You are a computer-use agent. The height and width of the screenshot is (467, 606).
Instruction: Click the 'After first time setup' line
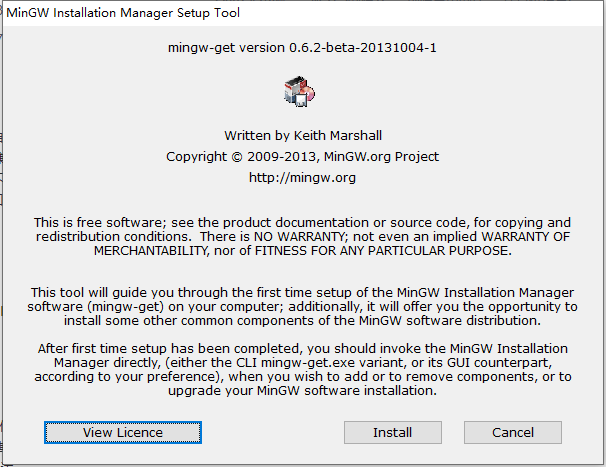[x=303, y=349]
